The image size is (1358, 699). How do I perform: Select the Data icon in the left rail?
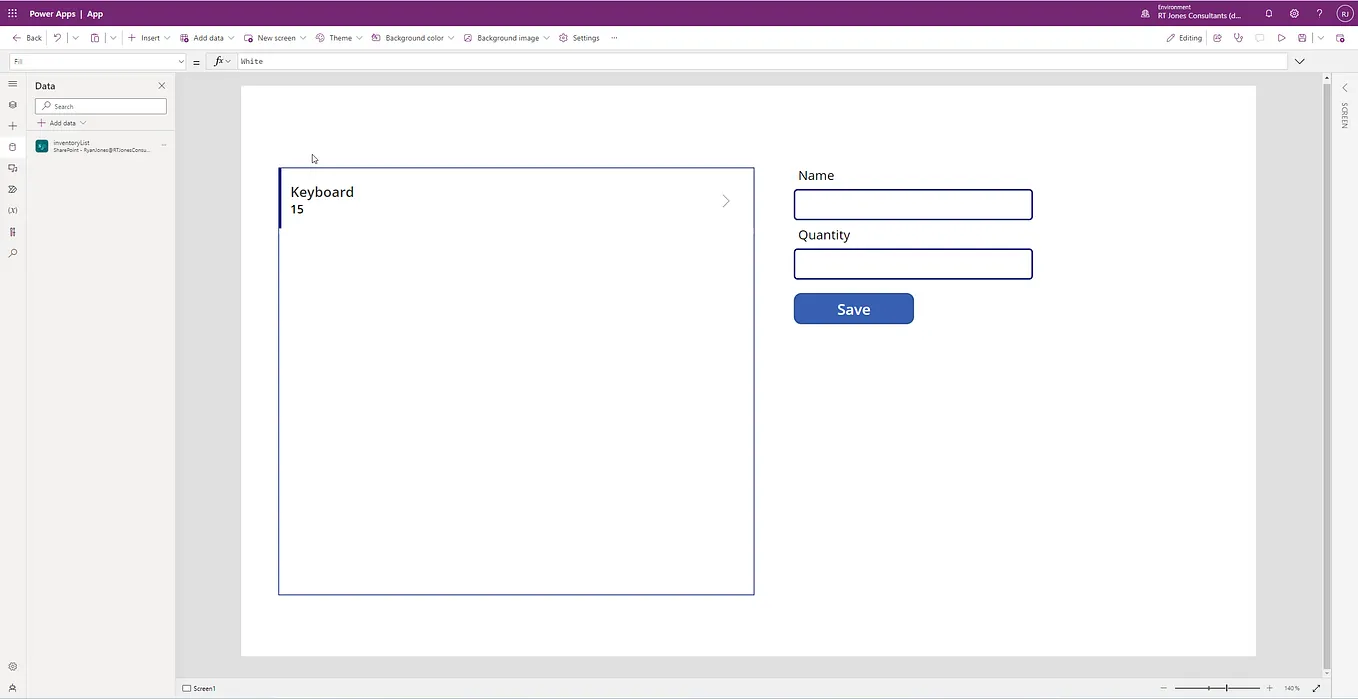pyautogui.click(x=12, y=147)
